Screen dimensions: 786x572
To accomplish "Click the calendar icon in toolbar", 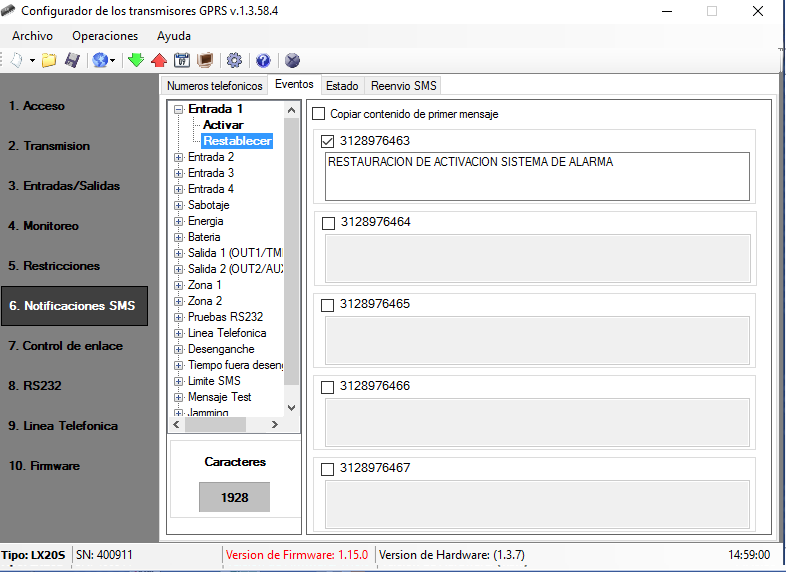I will click(181, 61).
